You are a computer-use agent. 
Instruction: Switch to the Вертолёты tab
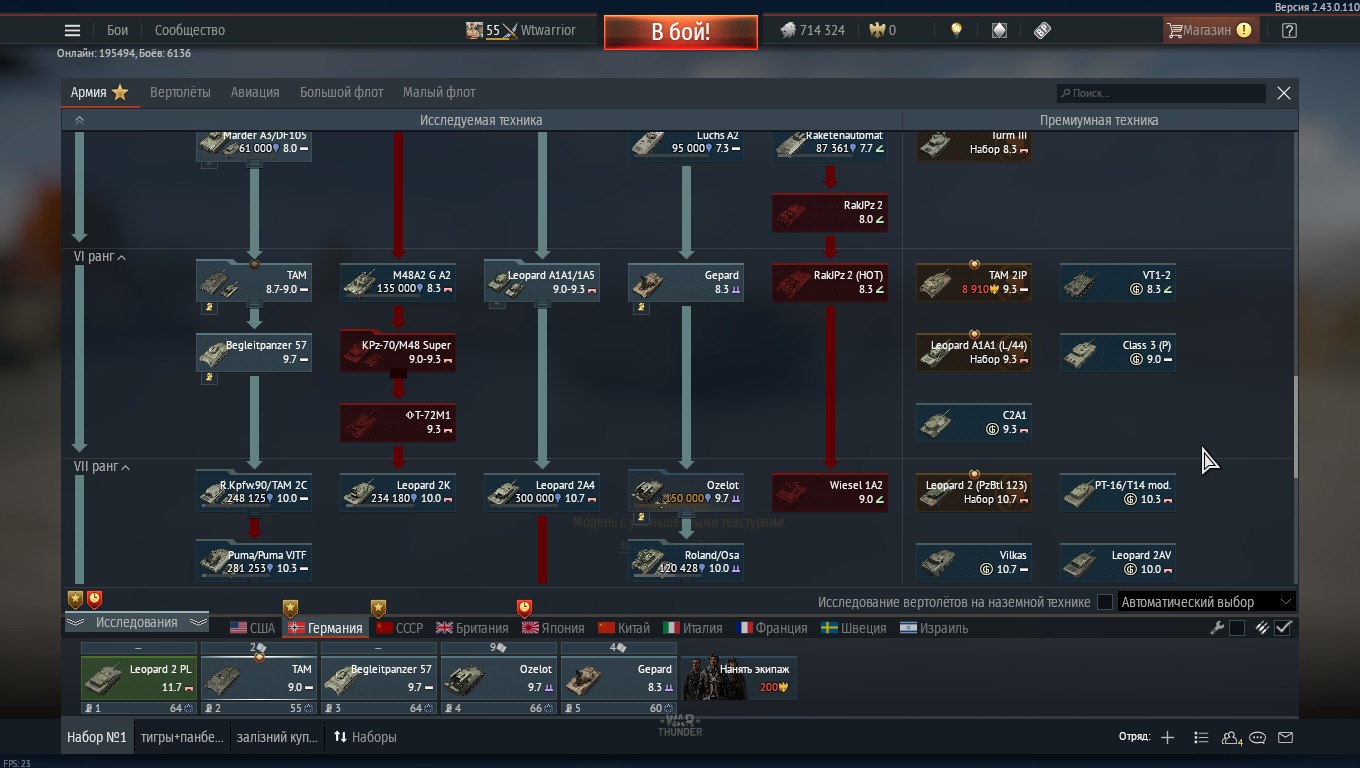coord(180,92)
